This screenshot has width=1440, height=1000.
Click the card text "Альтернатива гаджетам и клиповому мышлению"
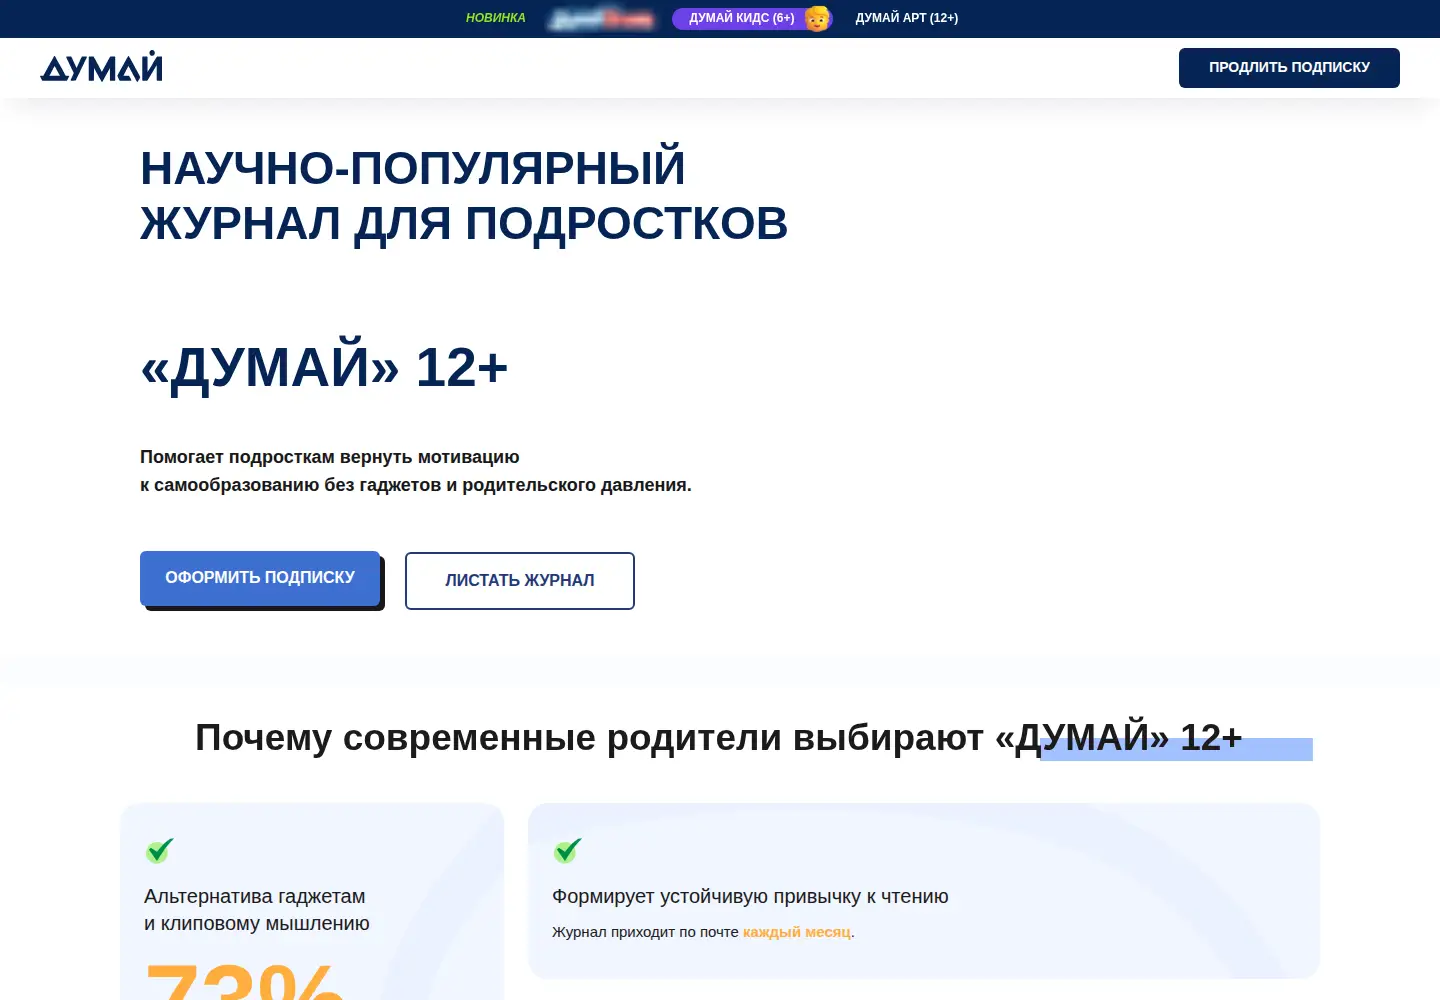tap(257, 910)
